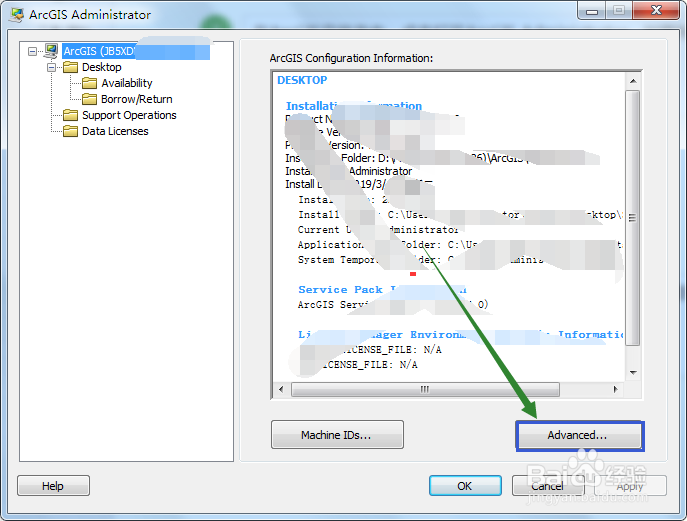The image size is (687, 521).
Task: Minimize the ArcGIS Administrator window
Action: point(592,11)
